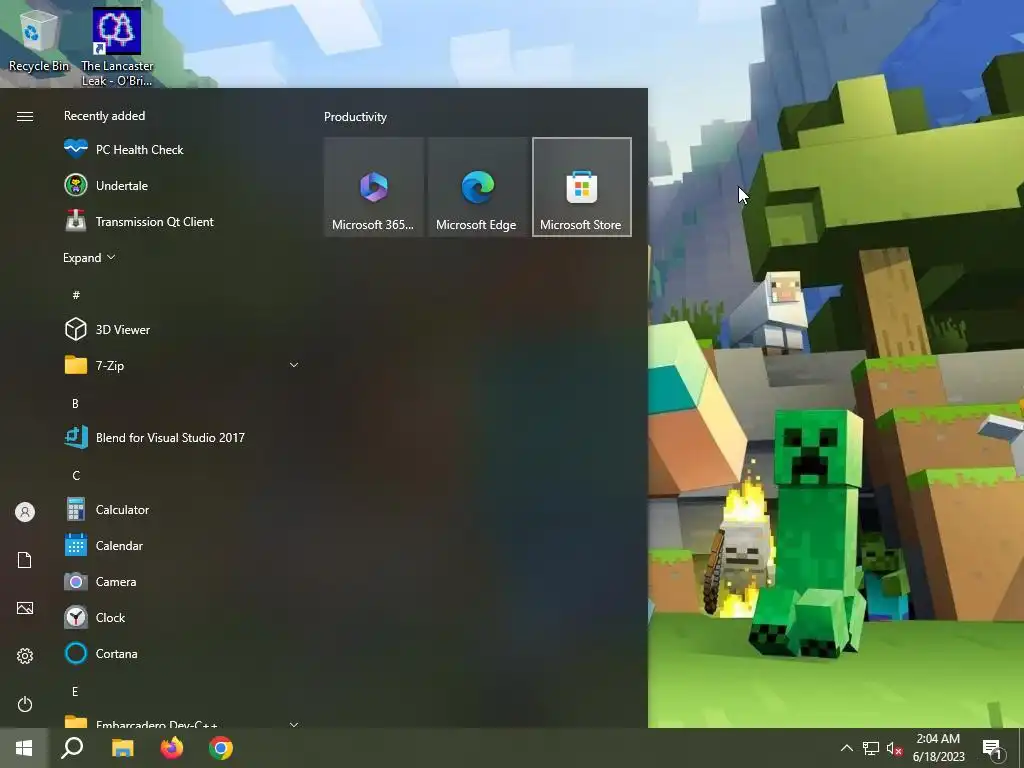Select the Recycle Bin desktop icon
Image resolution: width=1024 pixels, height=768 pixels.
coord(39,40)
